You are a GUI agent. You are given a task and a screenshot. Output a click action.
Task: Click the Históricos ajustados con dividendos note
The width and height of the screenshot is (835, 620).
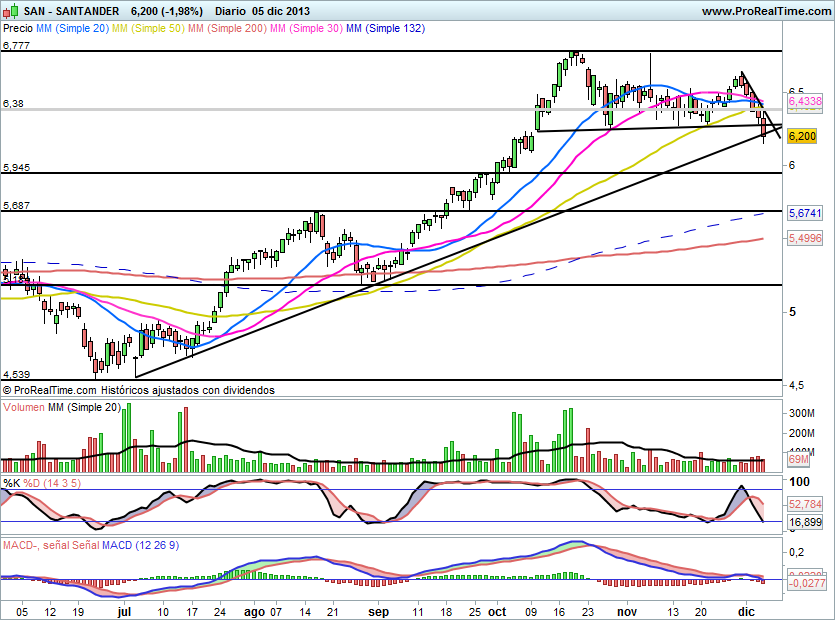[x=188, y=390]
